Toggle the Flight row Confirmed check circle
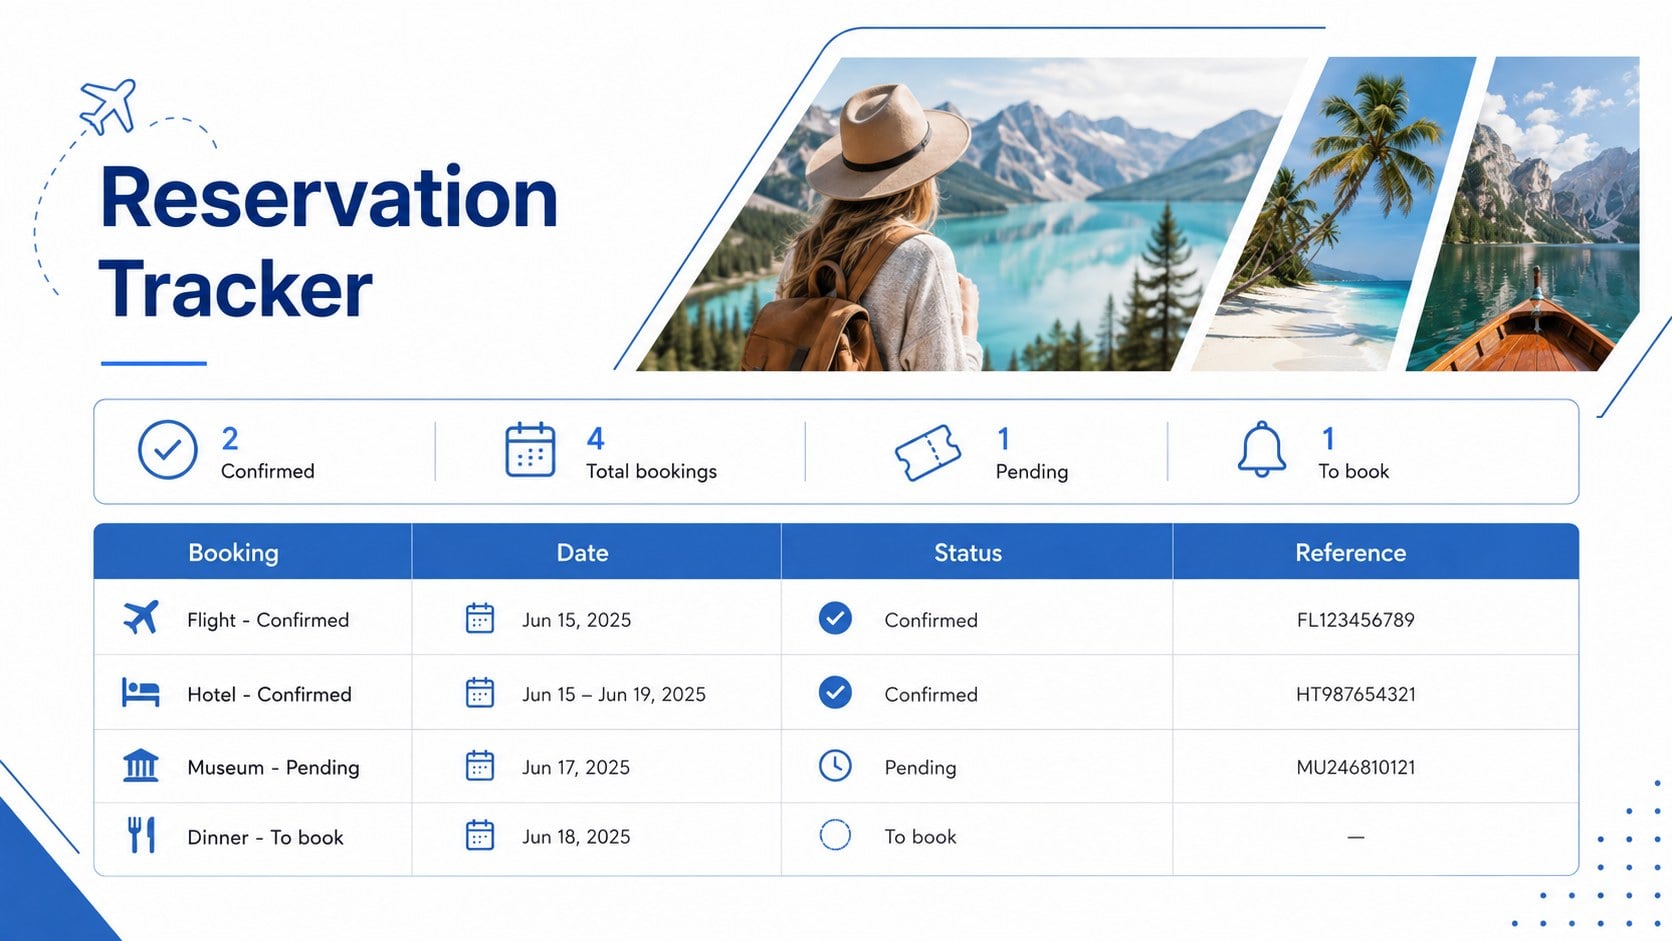Image resolution: width=1672 pixels, height=941 pixels. 835,618
